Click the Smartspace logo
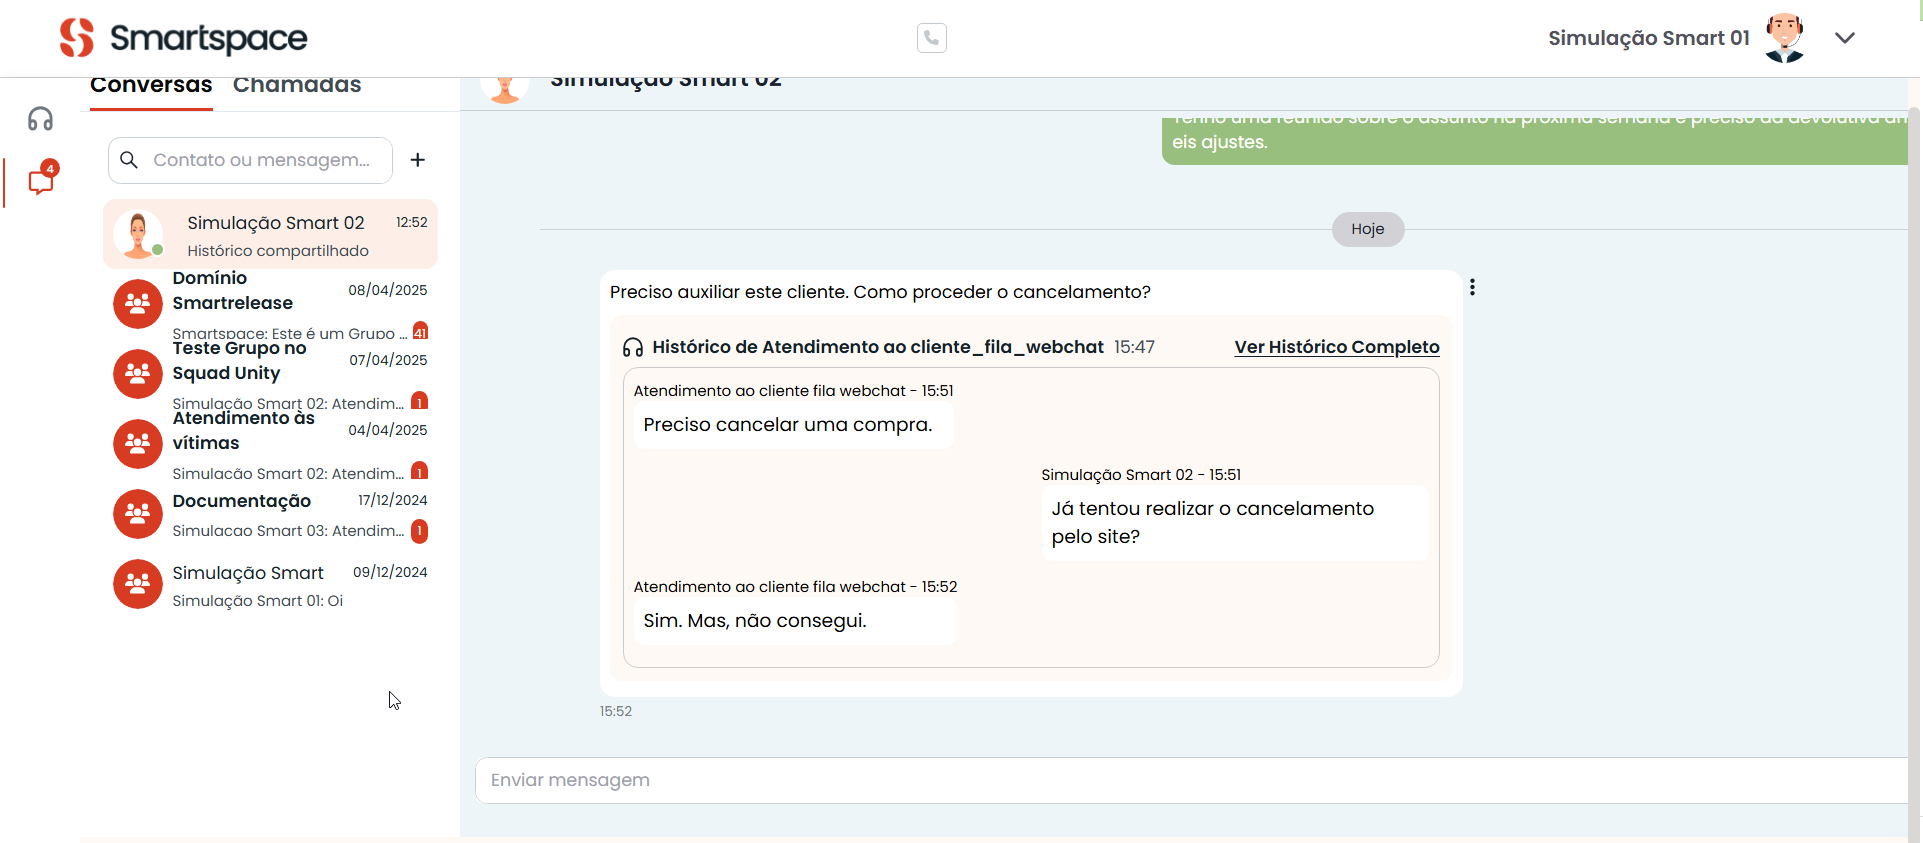 (183, 38)
